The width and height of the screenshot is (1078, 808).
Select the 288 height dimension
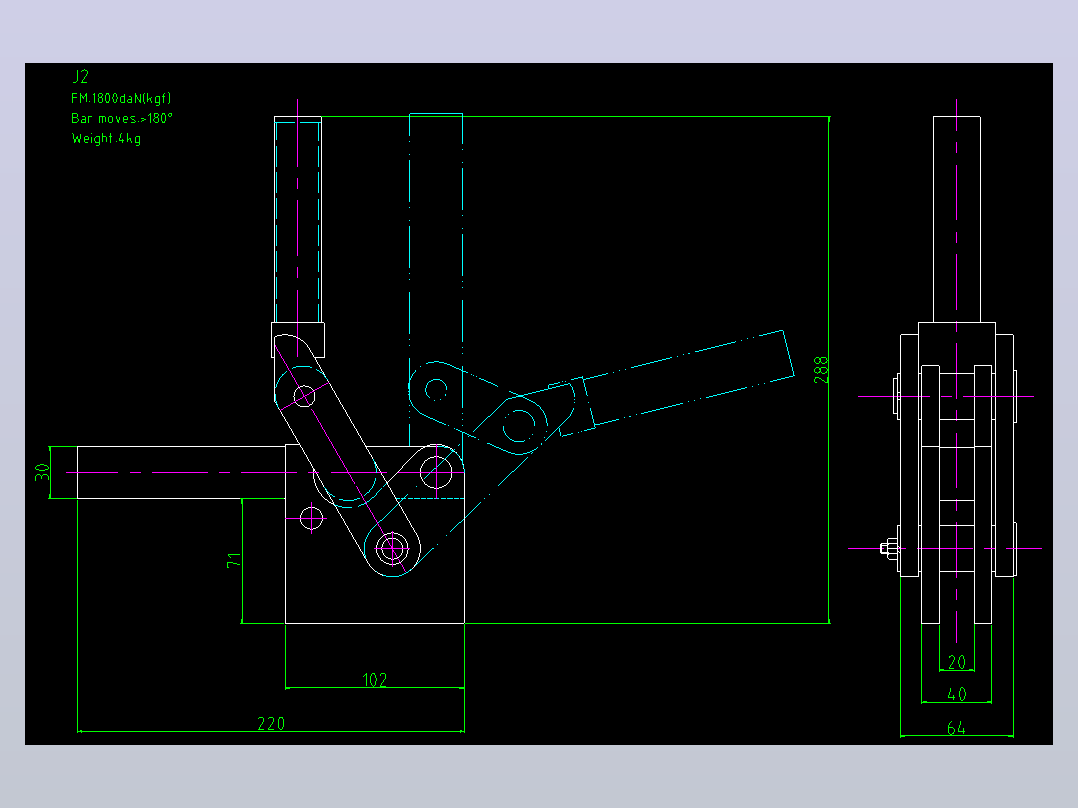pyautogui.click(x=821, y=370)
